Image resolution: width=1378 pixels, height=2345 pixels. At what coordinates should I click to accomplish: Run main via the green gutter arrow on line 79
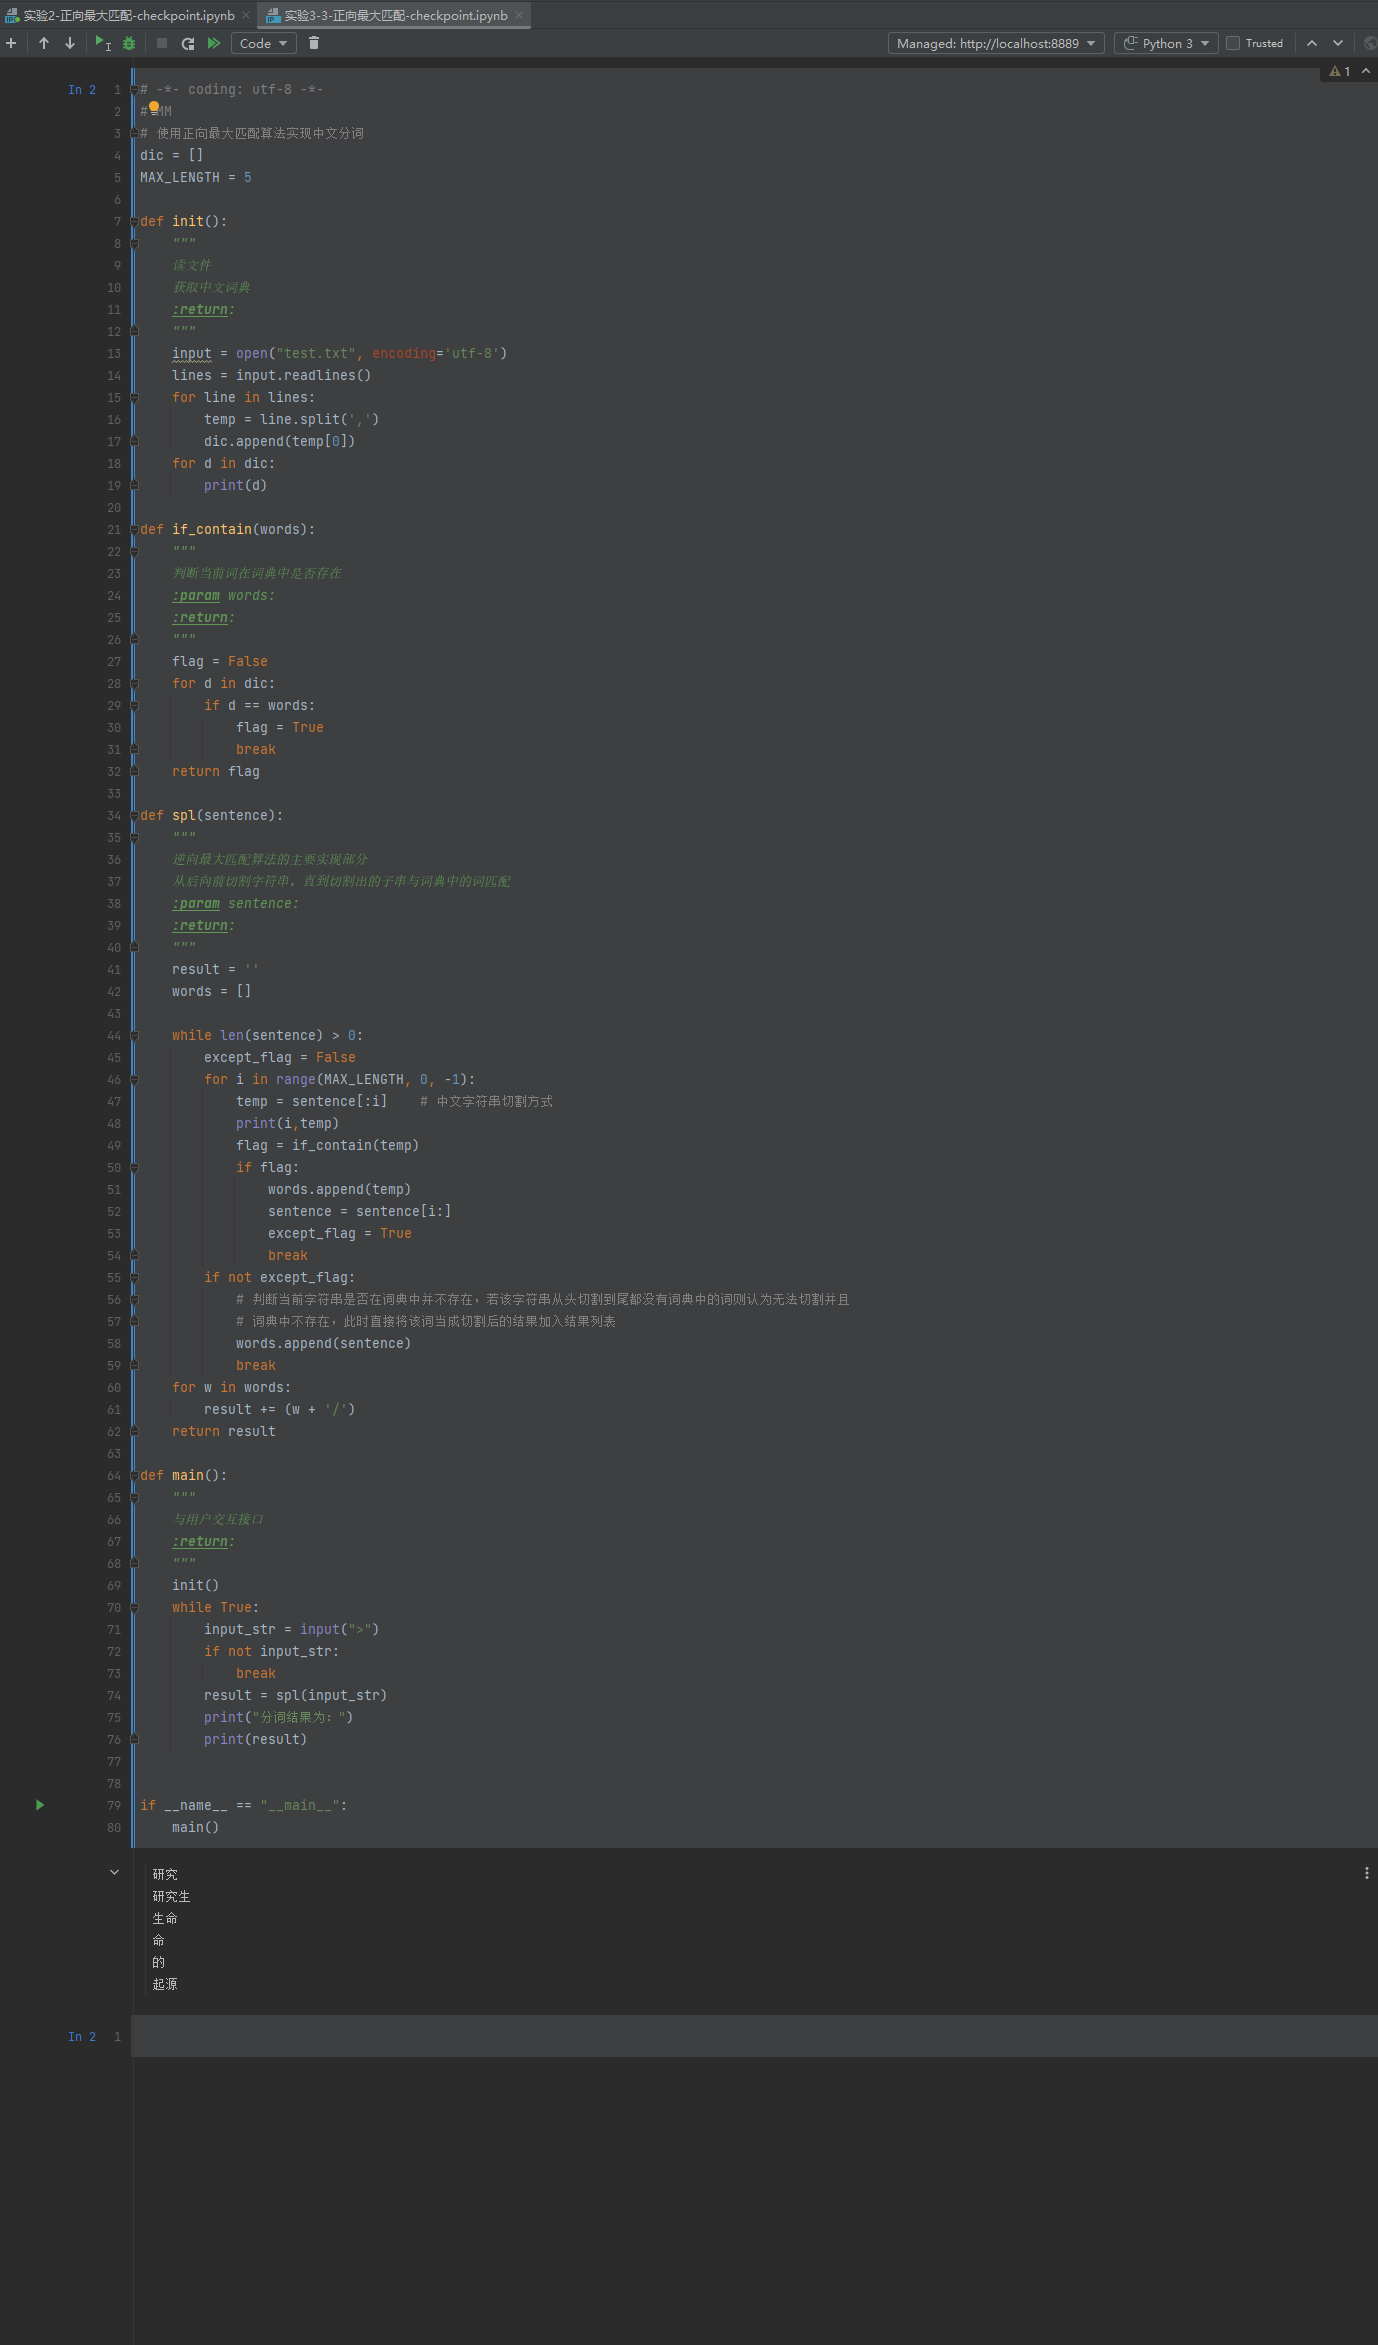click(x=40, y=1805)
